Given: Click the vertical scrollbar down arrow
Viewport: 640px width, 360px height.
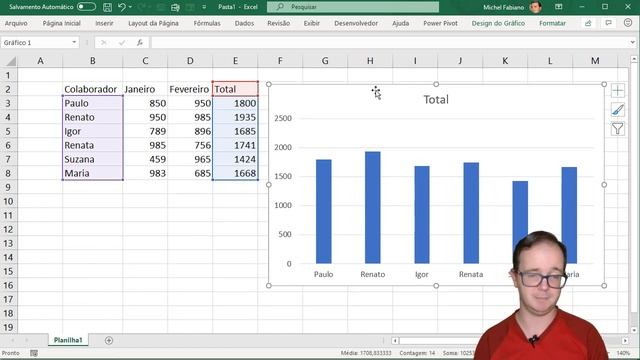Looking at the screenshot, I should tap(634, 330).
